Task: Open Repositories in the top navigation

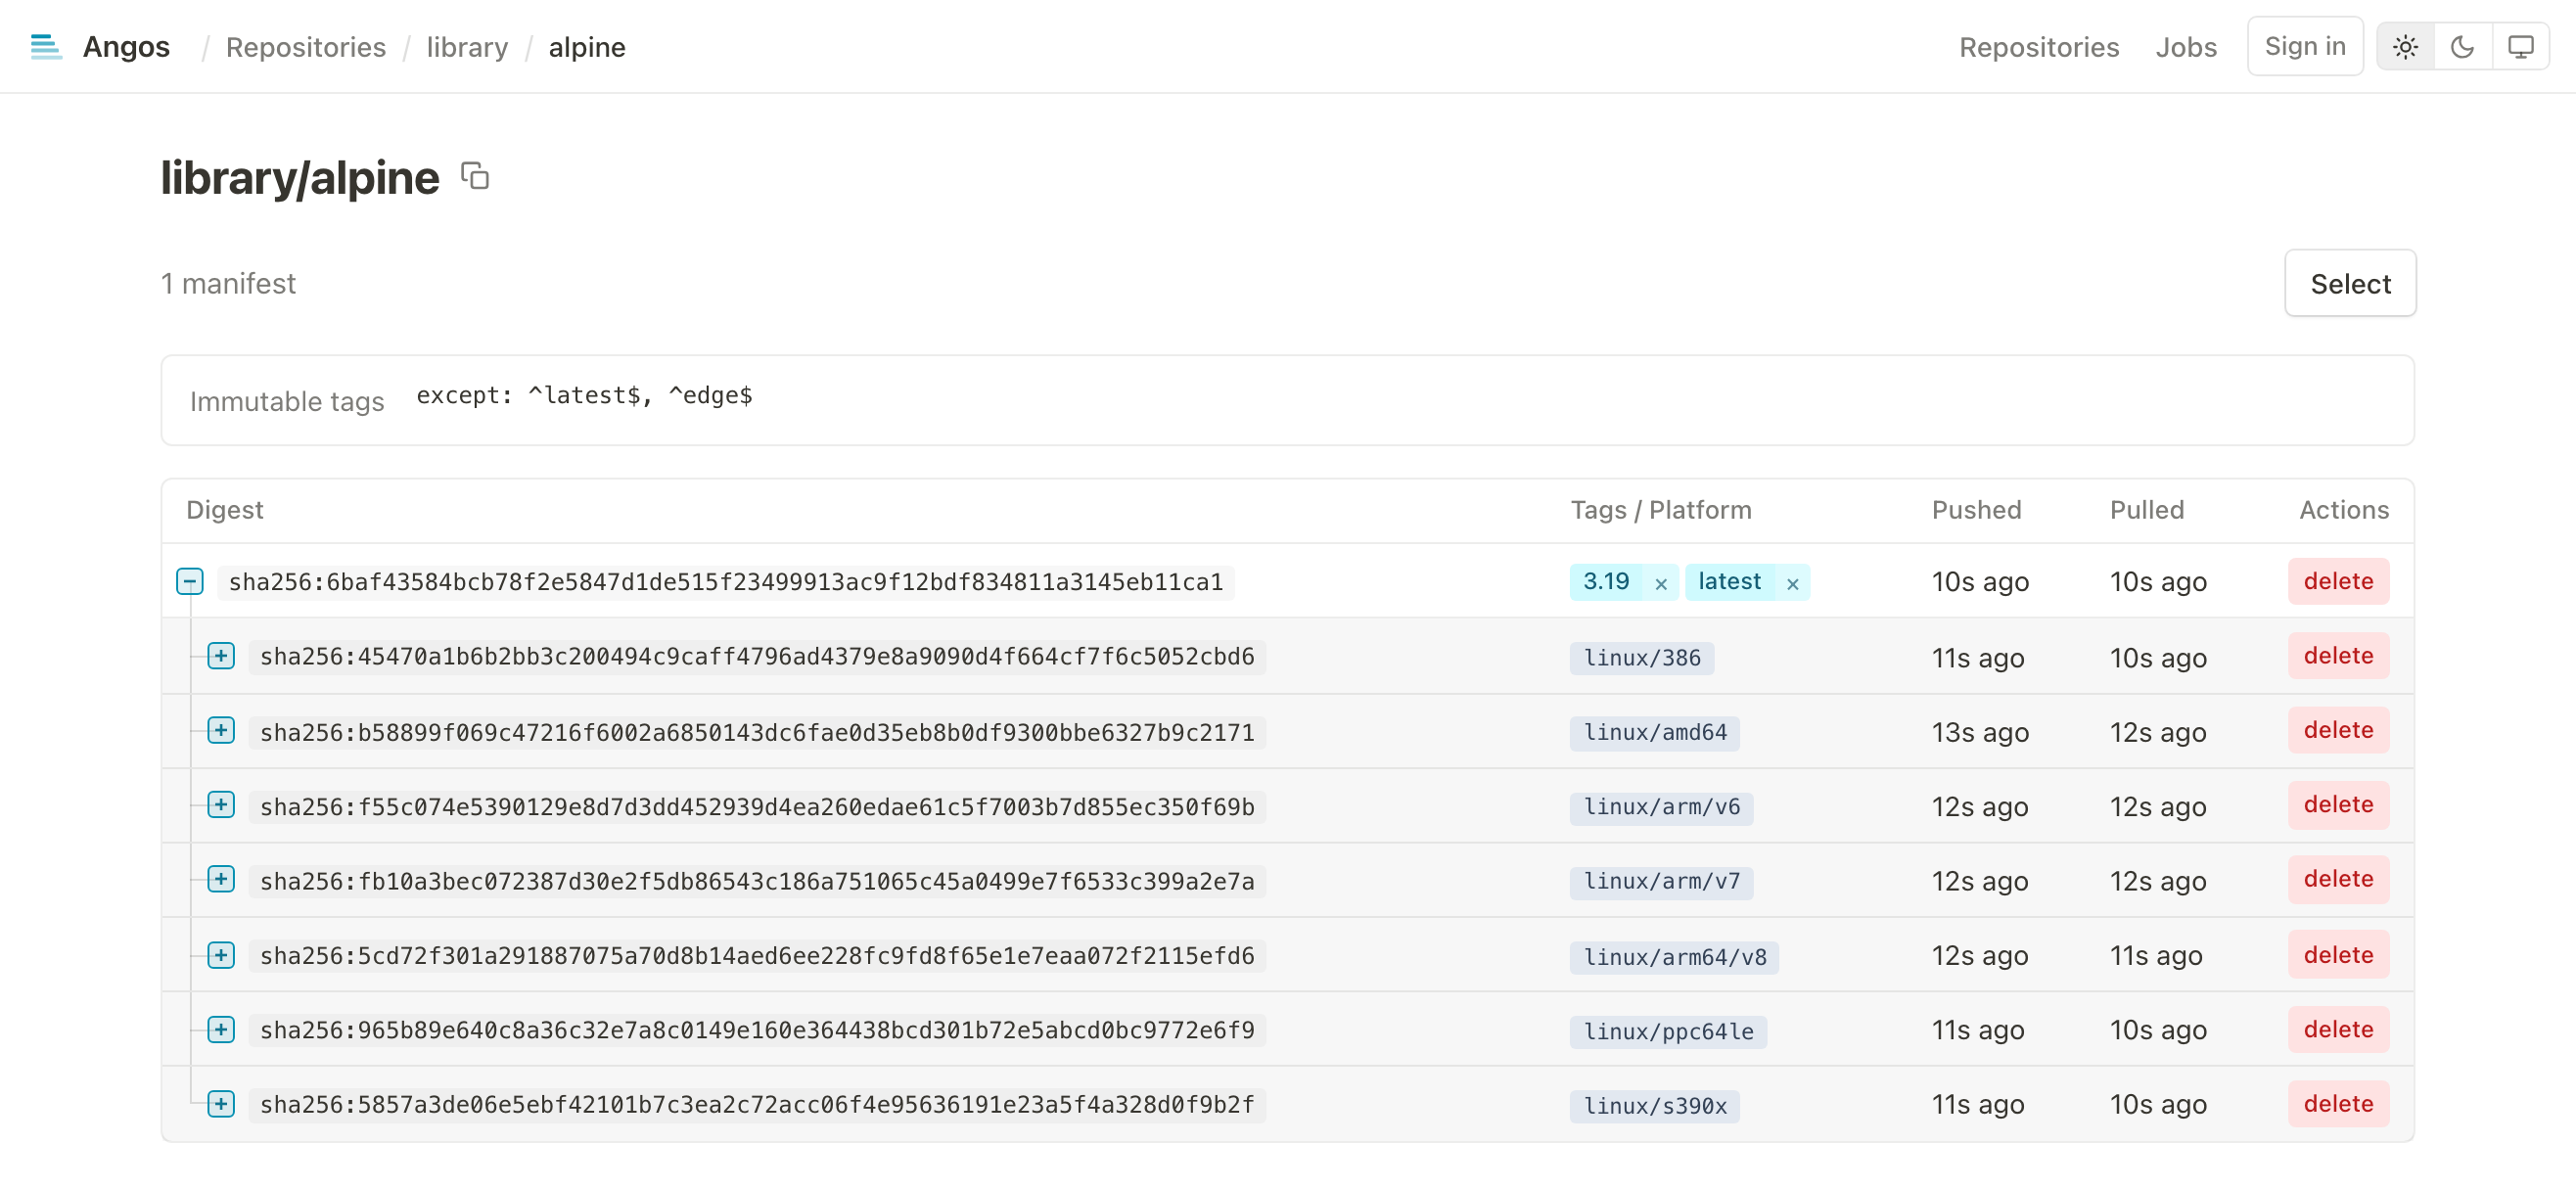Action: (x=2039, y=47)
